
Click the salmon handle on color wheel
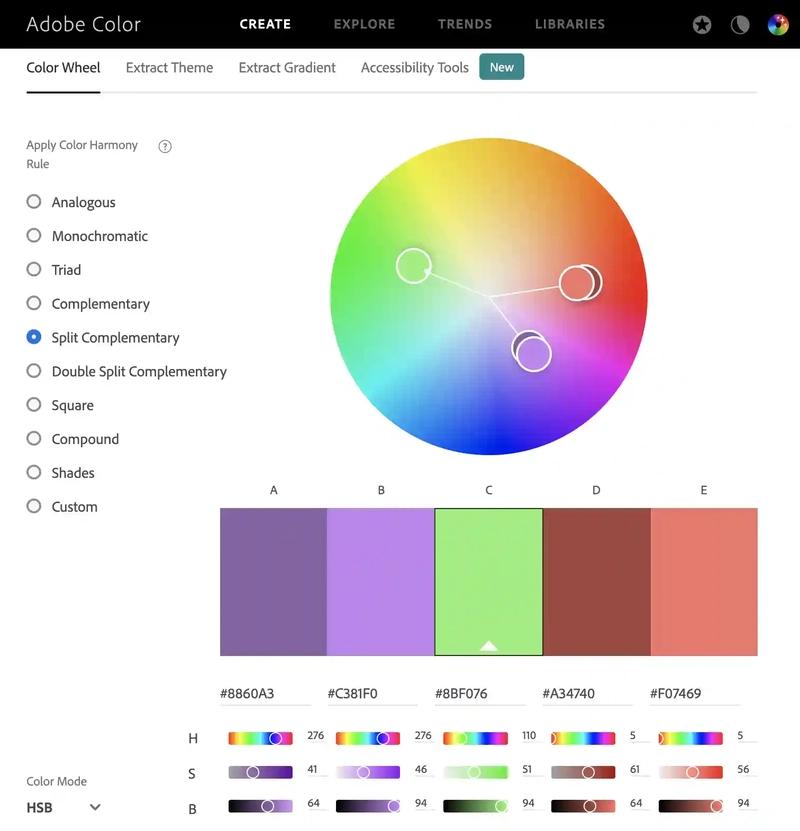click(x=576, y=284)
